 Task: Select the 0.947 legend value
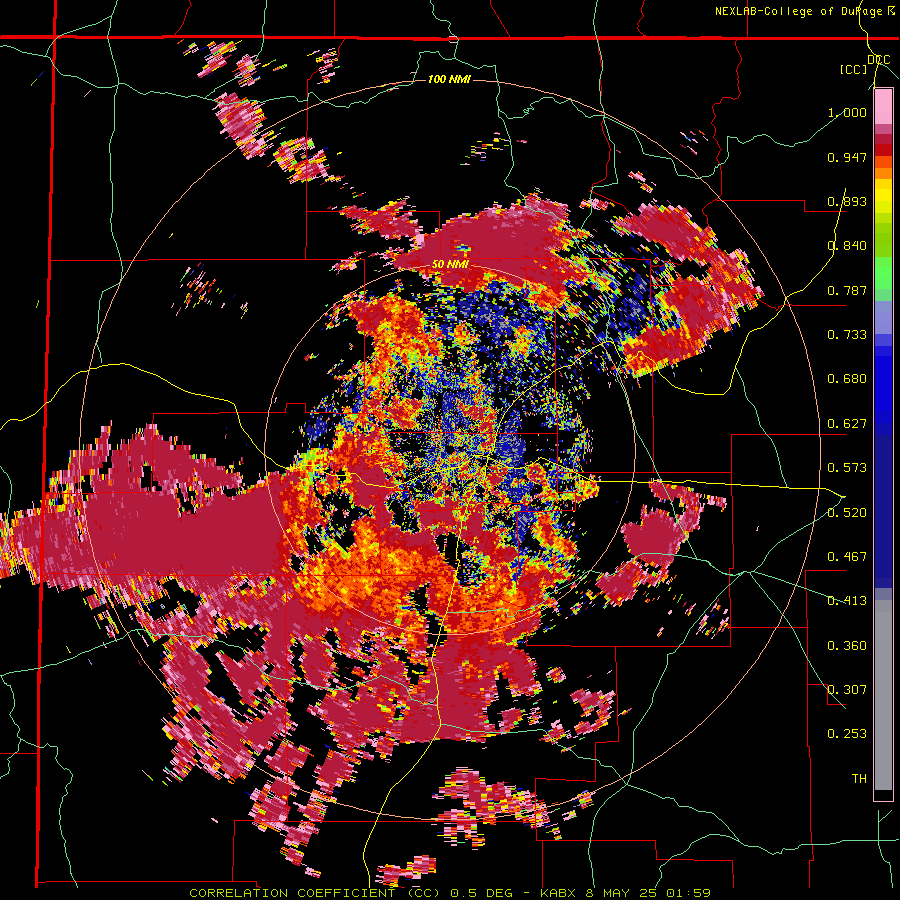847,157
